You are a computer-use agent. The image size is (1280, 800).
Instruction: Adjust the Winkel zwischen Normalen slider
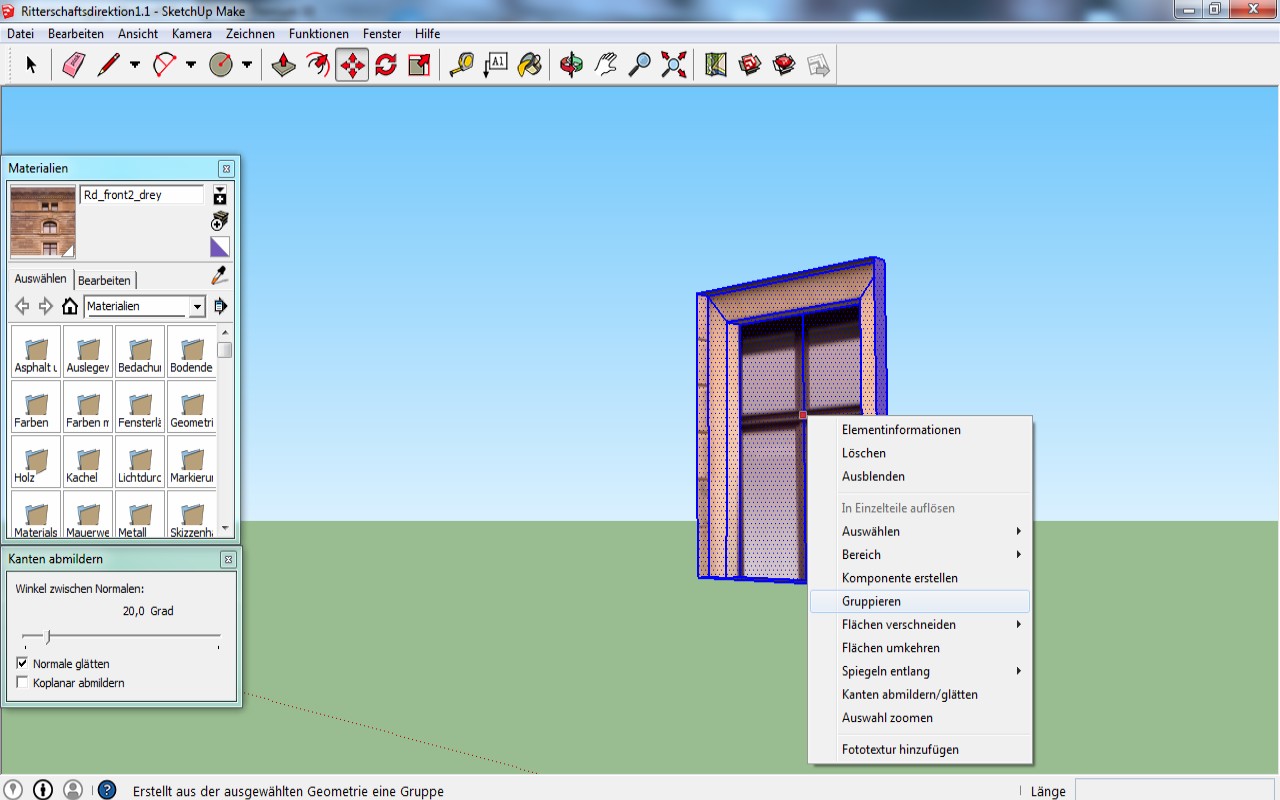pyautogui.click(x=48, y=636)
